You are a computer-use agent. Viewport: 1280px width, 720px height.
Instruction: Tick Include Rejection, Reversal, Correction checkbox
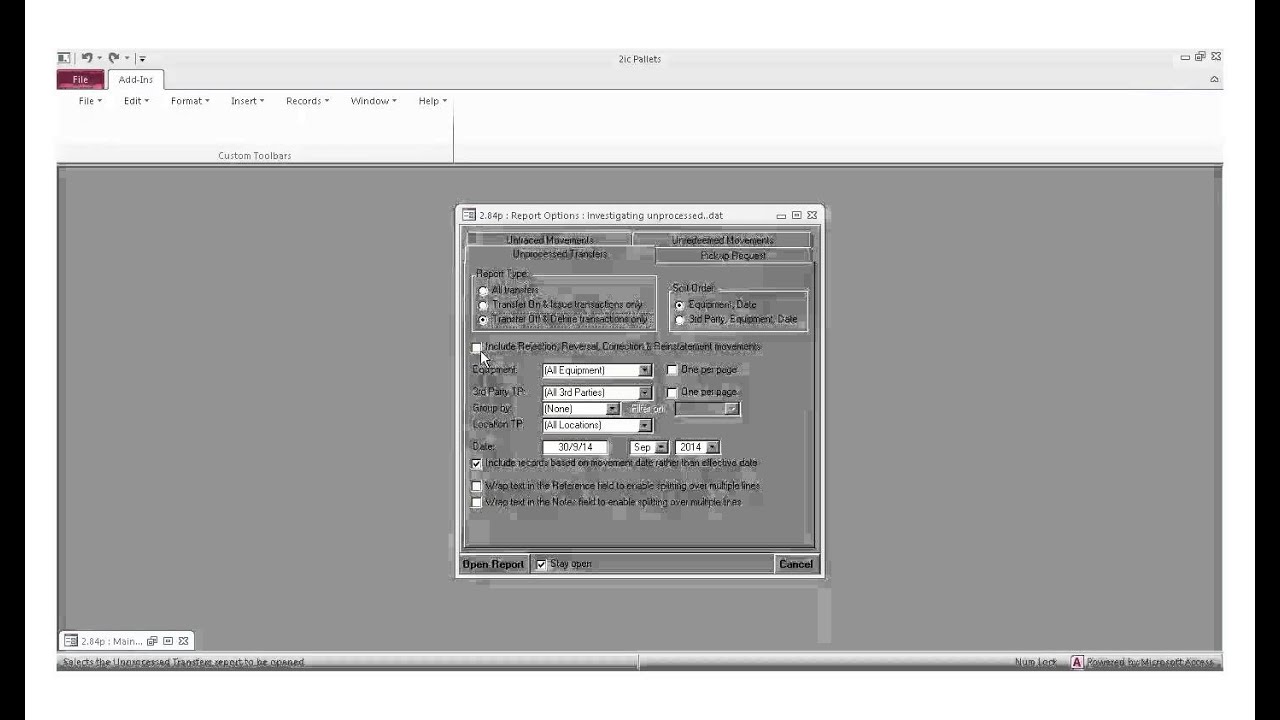(476, 347)
